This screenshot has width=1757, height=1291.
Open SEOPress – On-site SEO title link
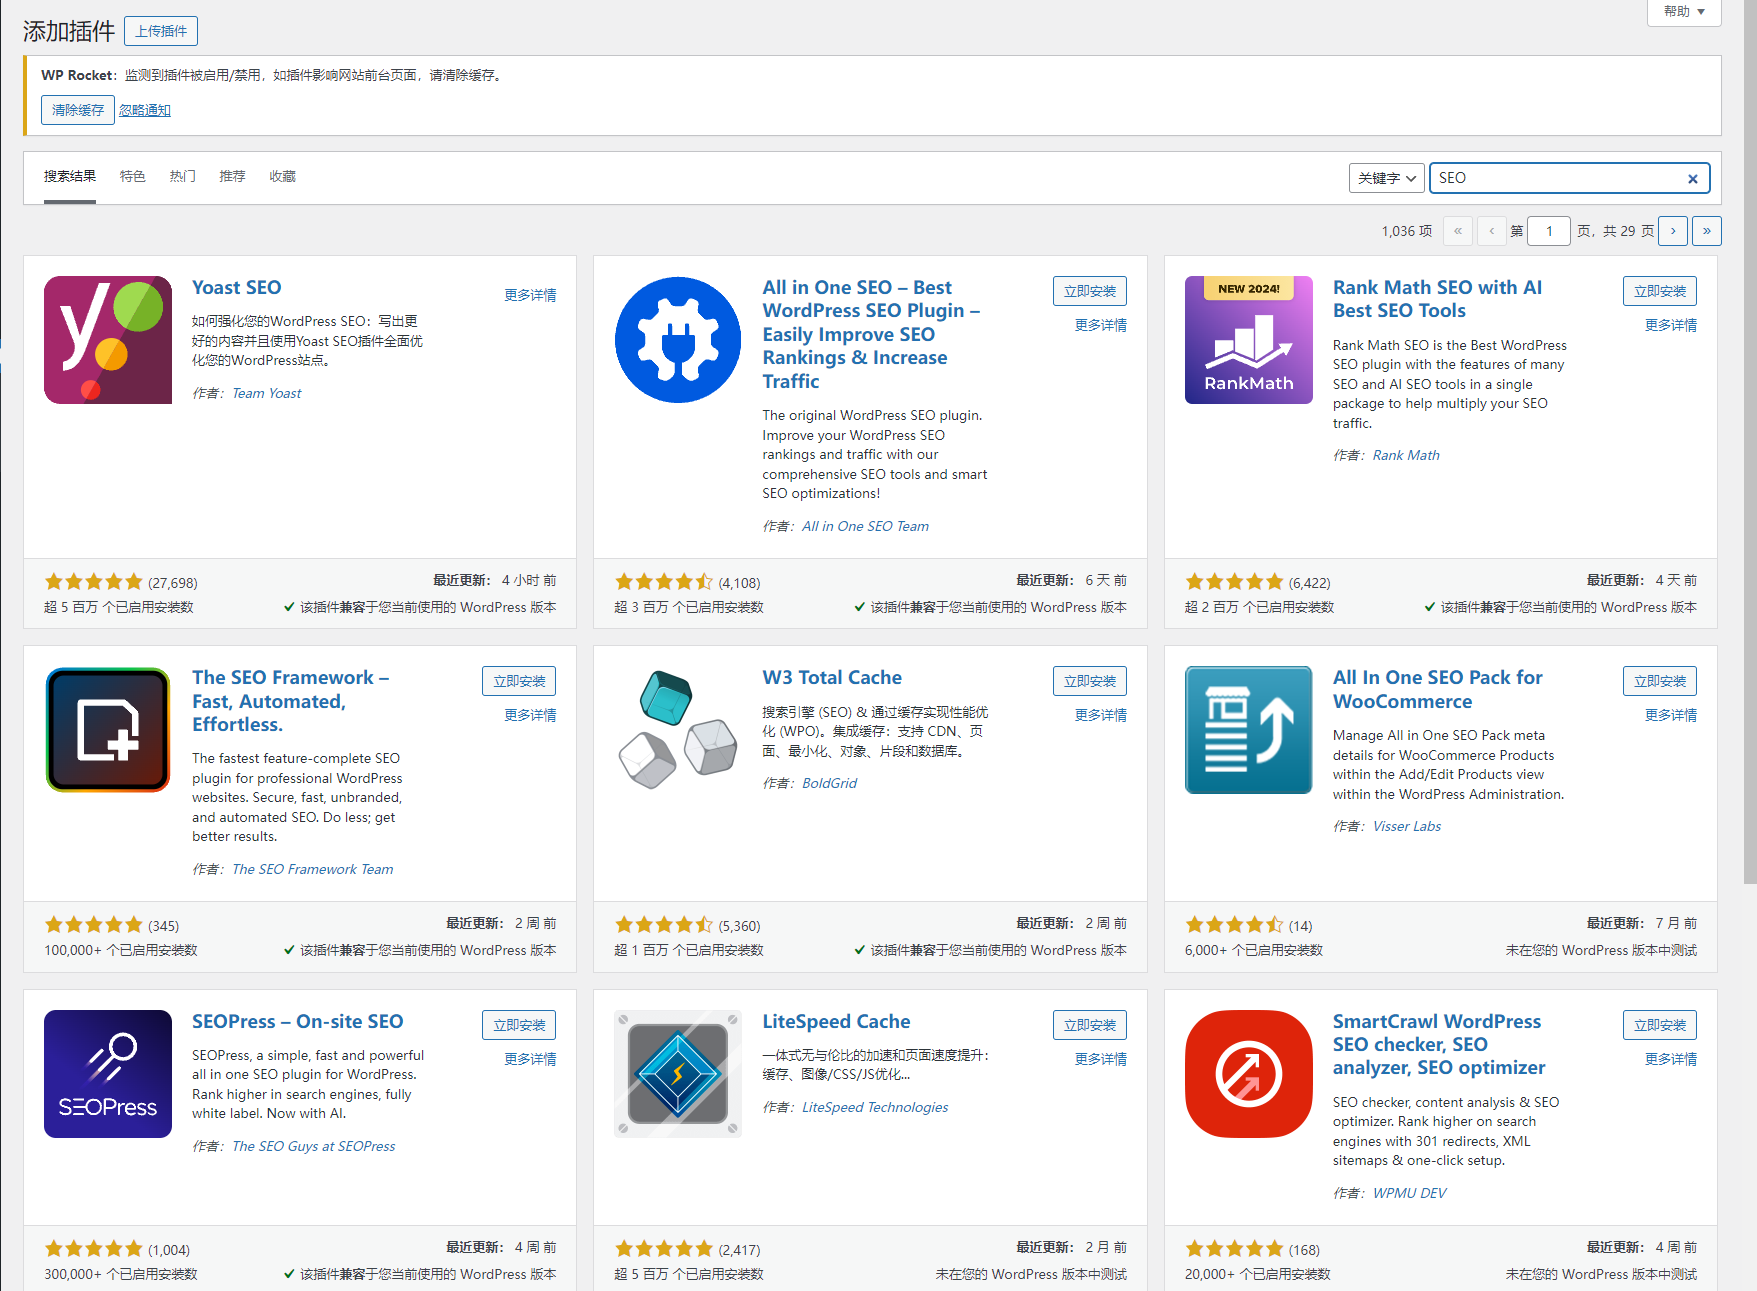pyautogui.click(x=297, y=1022)
